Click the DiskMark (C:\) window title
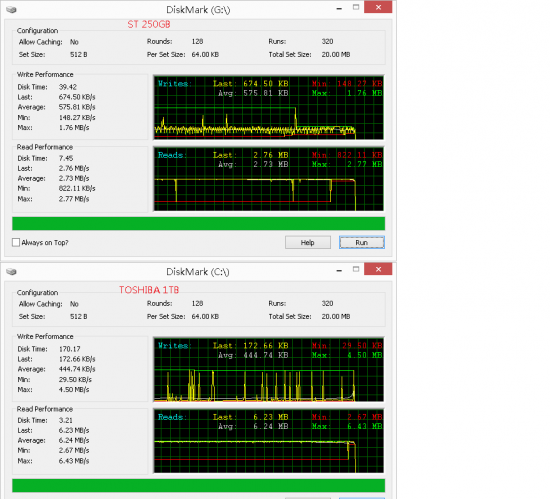550x499 pixels. click(x=198, y=272)
